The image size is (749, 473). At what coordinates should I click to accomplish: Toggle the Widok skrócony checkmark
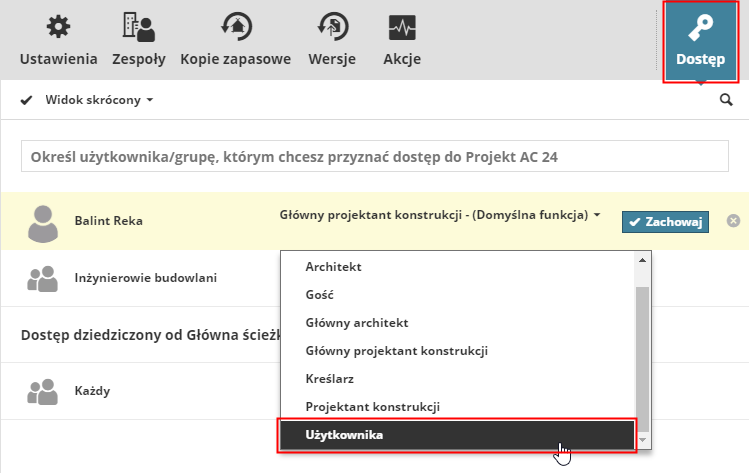click(x=27, y=100)
